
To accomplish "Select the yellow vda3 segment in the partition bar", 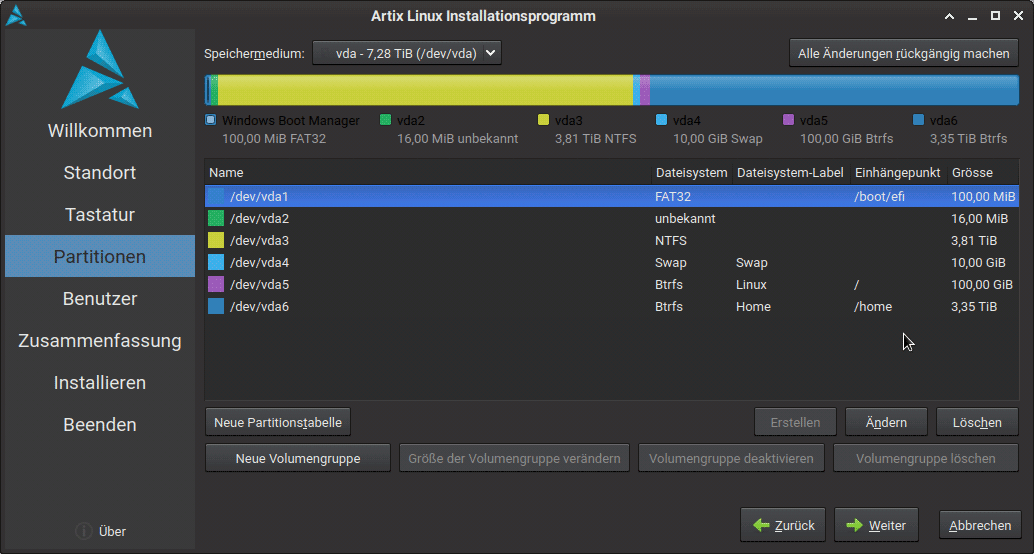I will [425, 90].
